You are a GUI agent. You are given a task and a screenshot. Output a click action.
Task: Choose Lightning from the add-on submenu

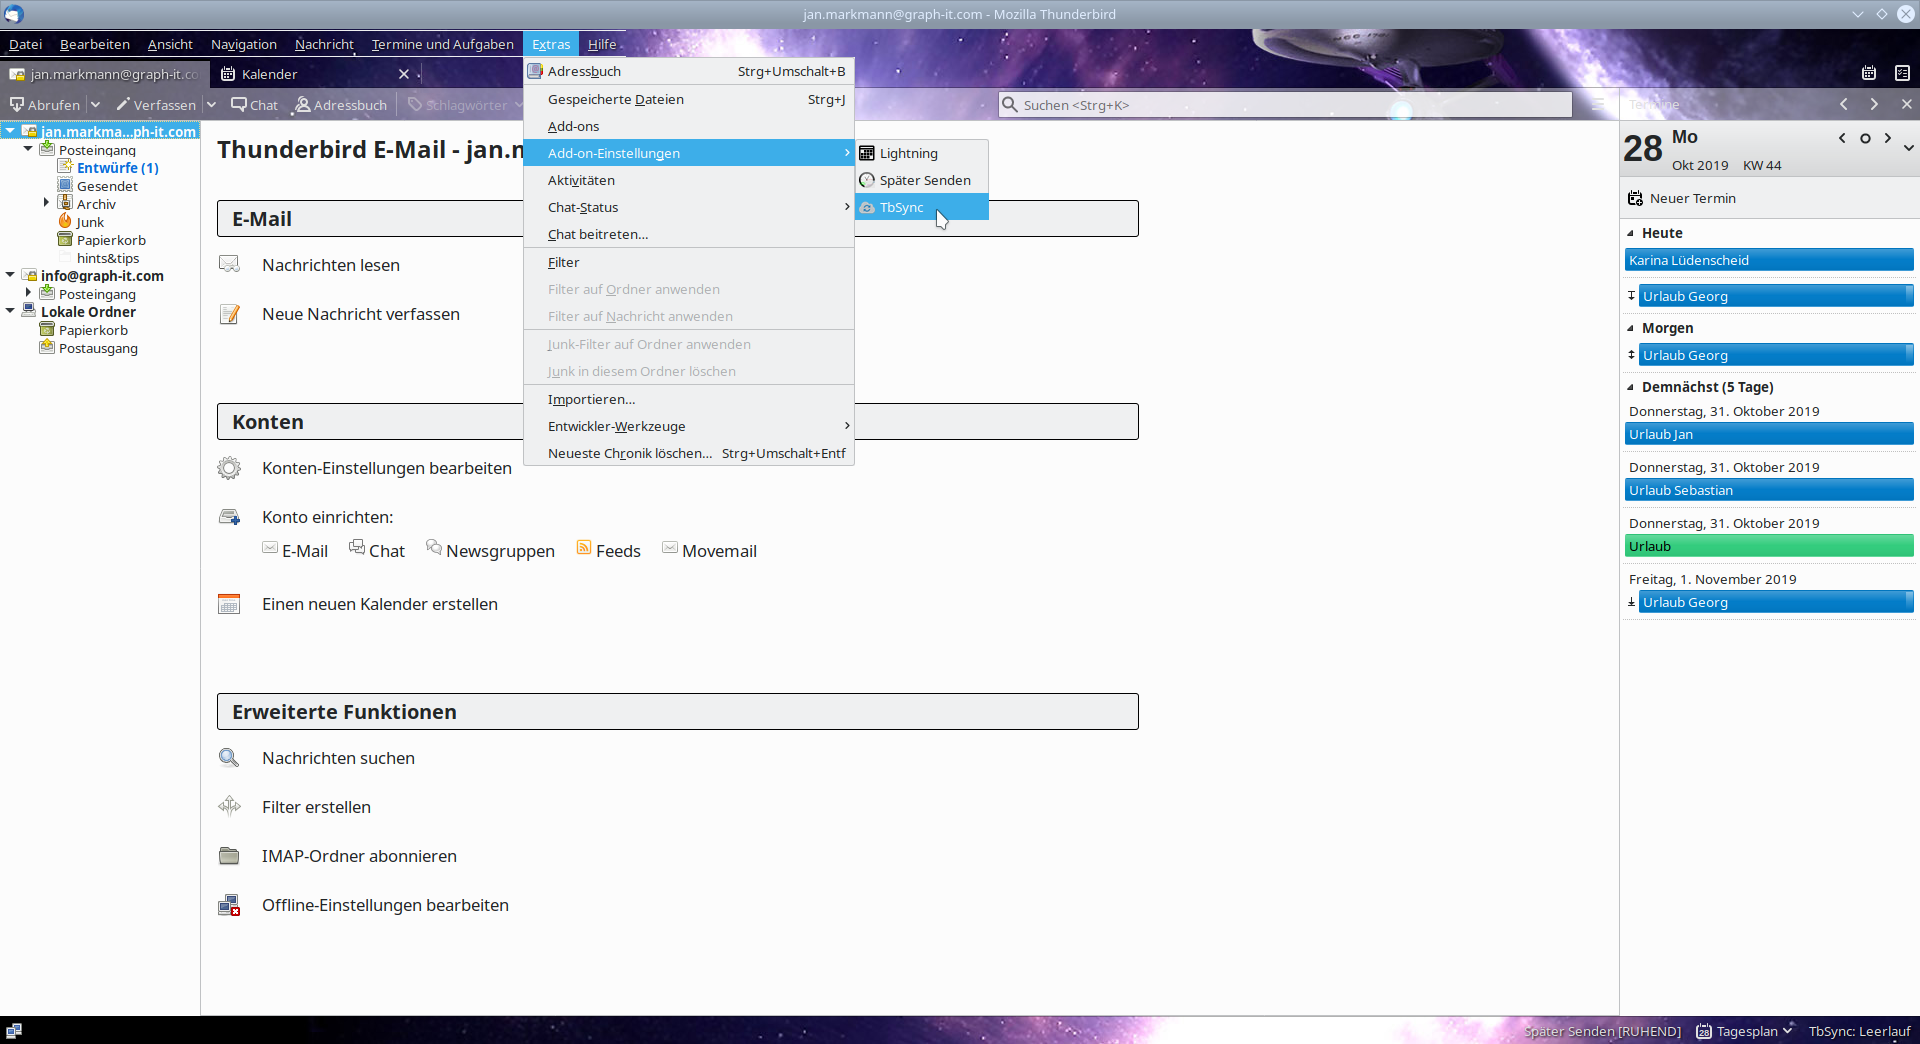pos(908,153)
